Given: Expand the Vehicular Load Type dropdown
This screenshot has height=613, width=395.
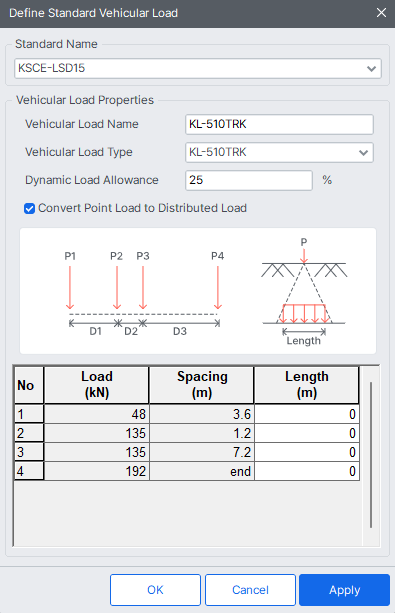Looking at the screenshot, I should coord(279,152).
